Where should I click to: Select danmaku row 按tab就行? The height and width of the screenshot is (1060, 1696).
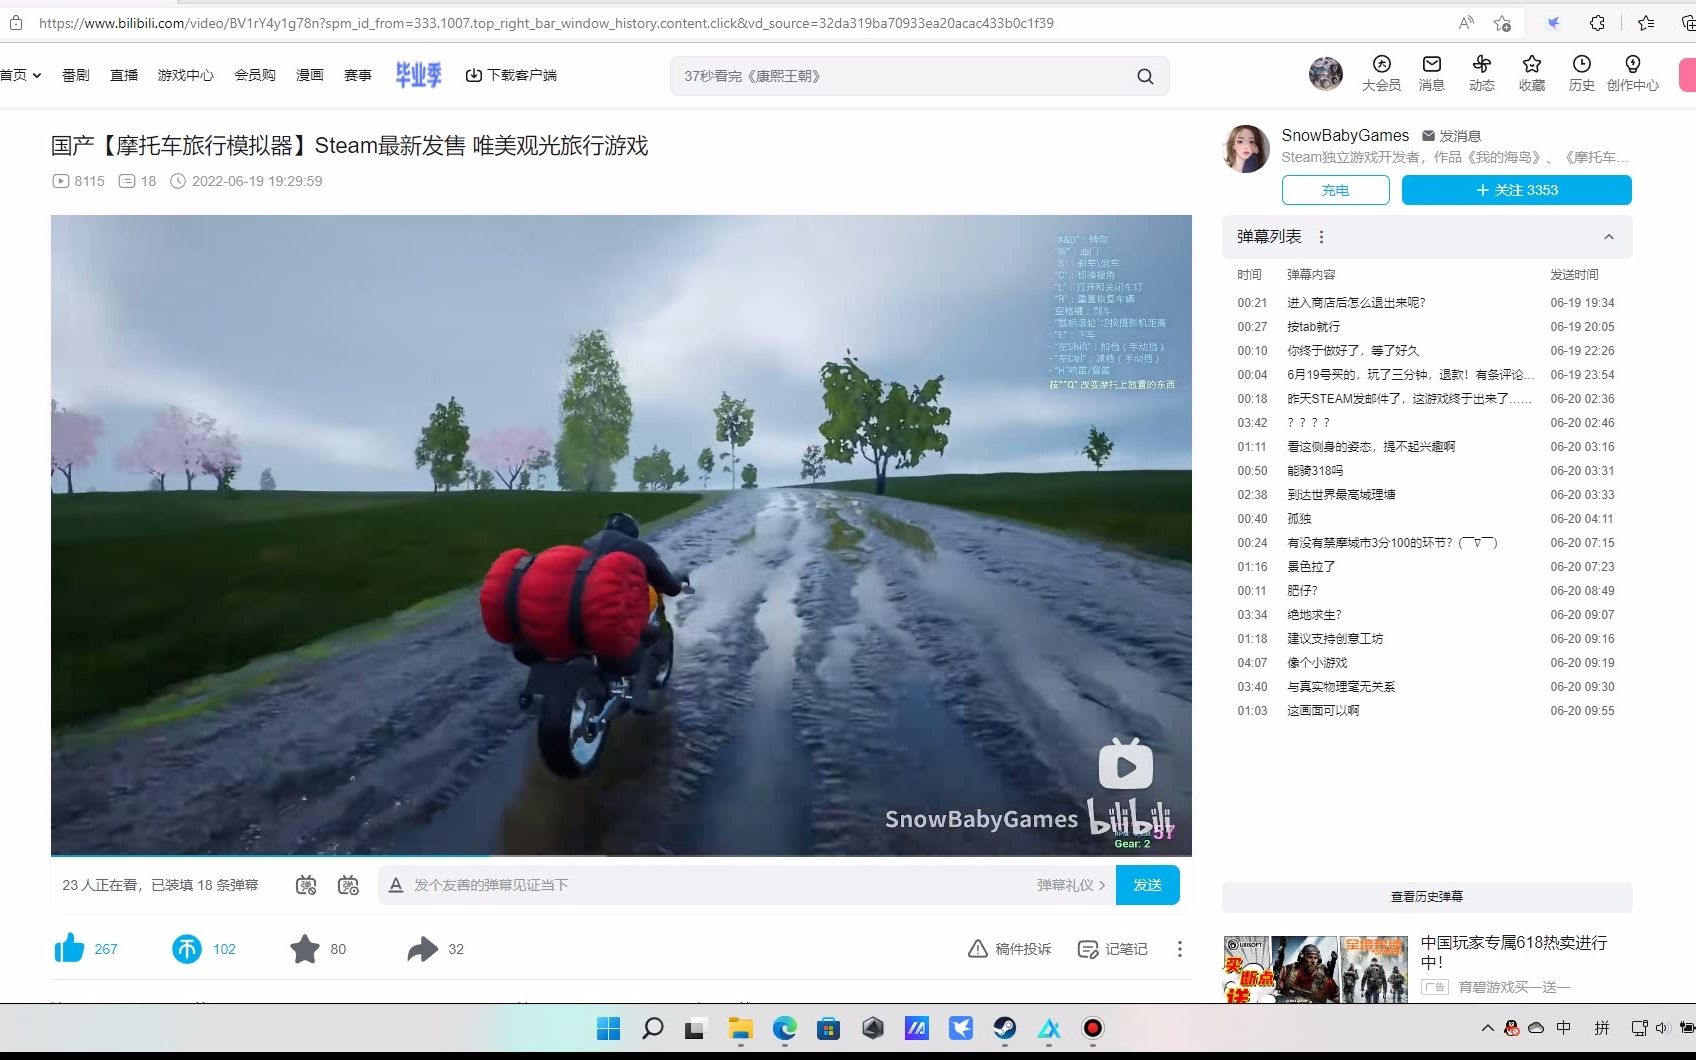click(x=1427, y=327)
